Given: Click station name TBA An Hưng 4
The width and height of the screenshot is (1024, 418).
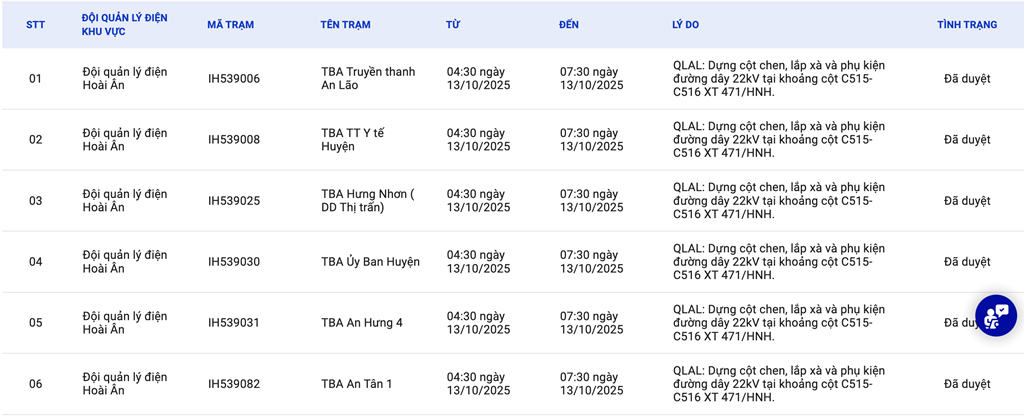Looking at the screenshot, I should pyautogui.click(x=361, y=323).
